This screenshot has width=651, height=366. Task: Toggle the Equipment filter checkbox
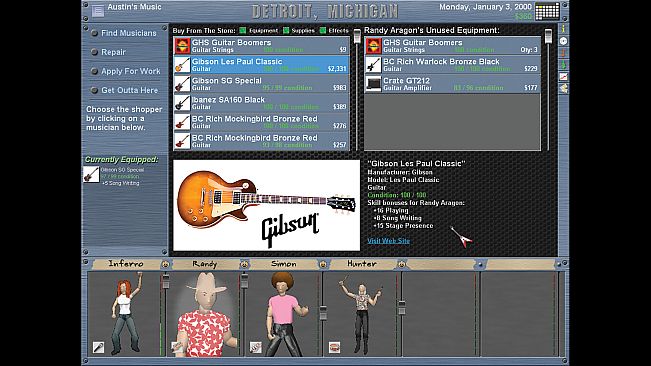[243, 30]
